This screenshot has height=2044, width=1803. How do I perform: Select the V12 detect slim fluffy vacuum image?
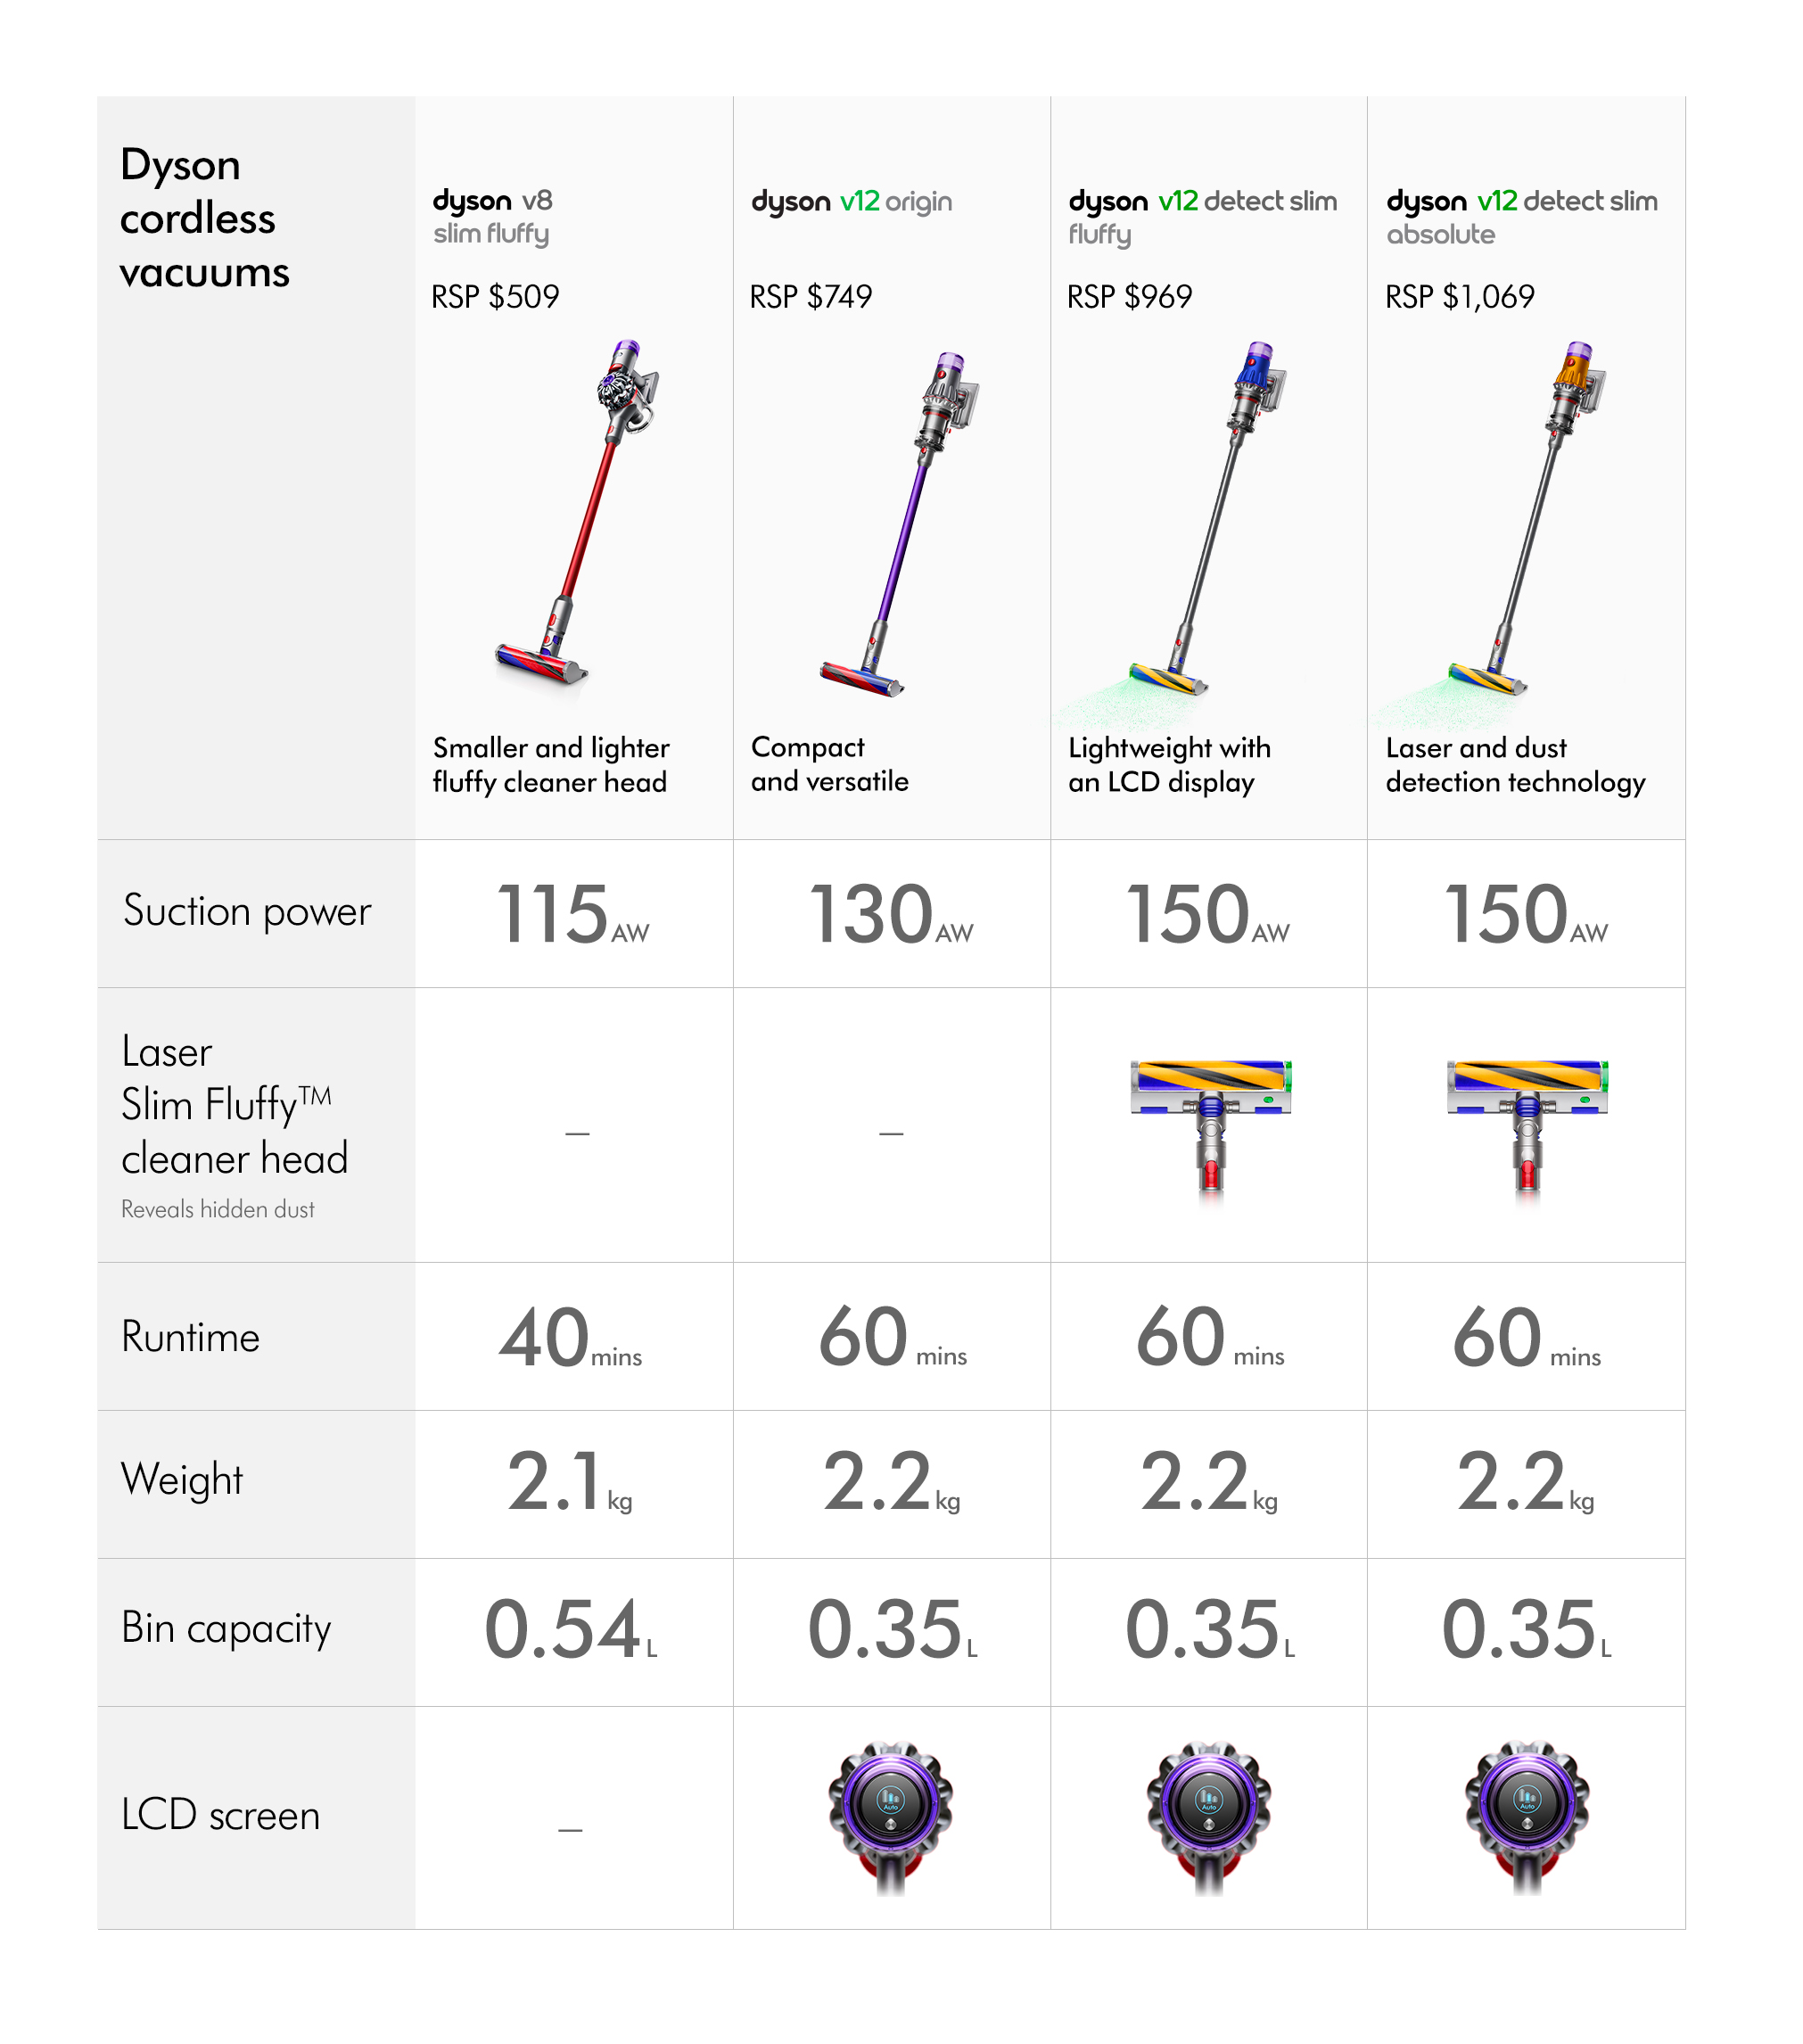click(1205, 522)
